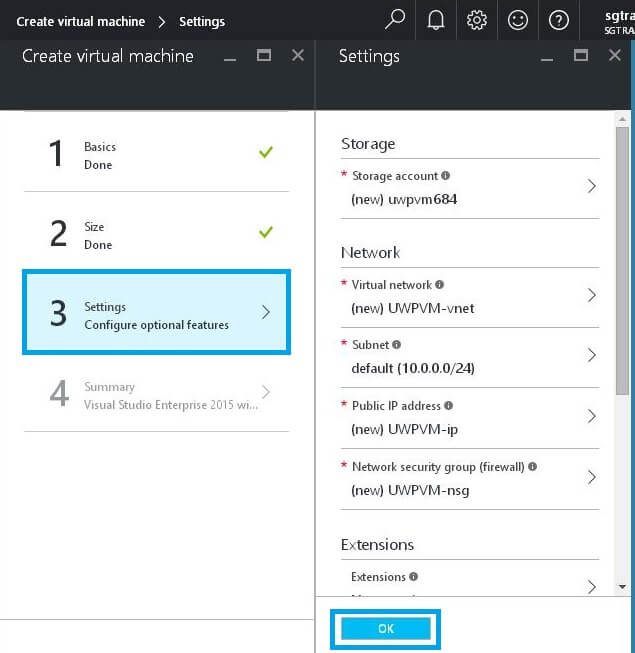This screenshot has width=635, height=653.
Task: Show Virtual network info icon
Action: click(440, 285)
